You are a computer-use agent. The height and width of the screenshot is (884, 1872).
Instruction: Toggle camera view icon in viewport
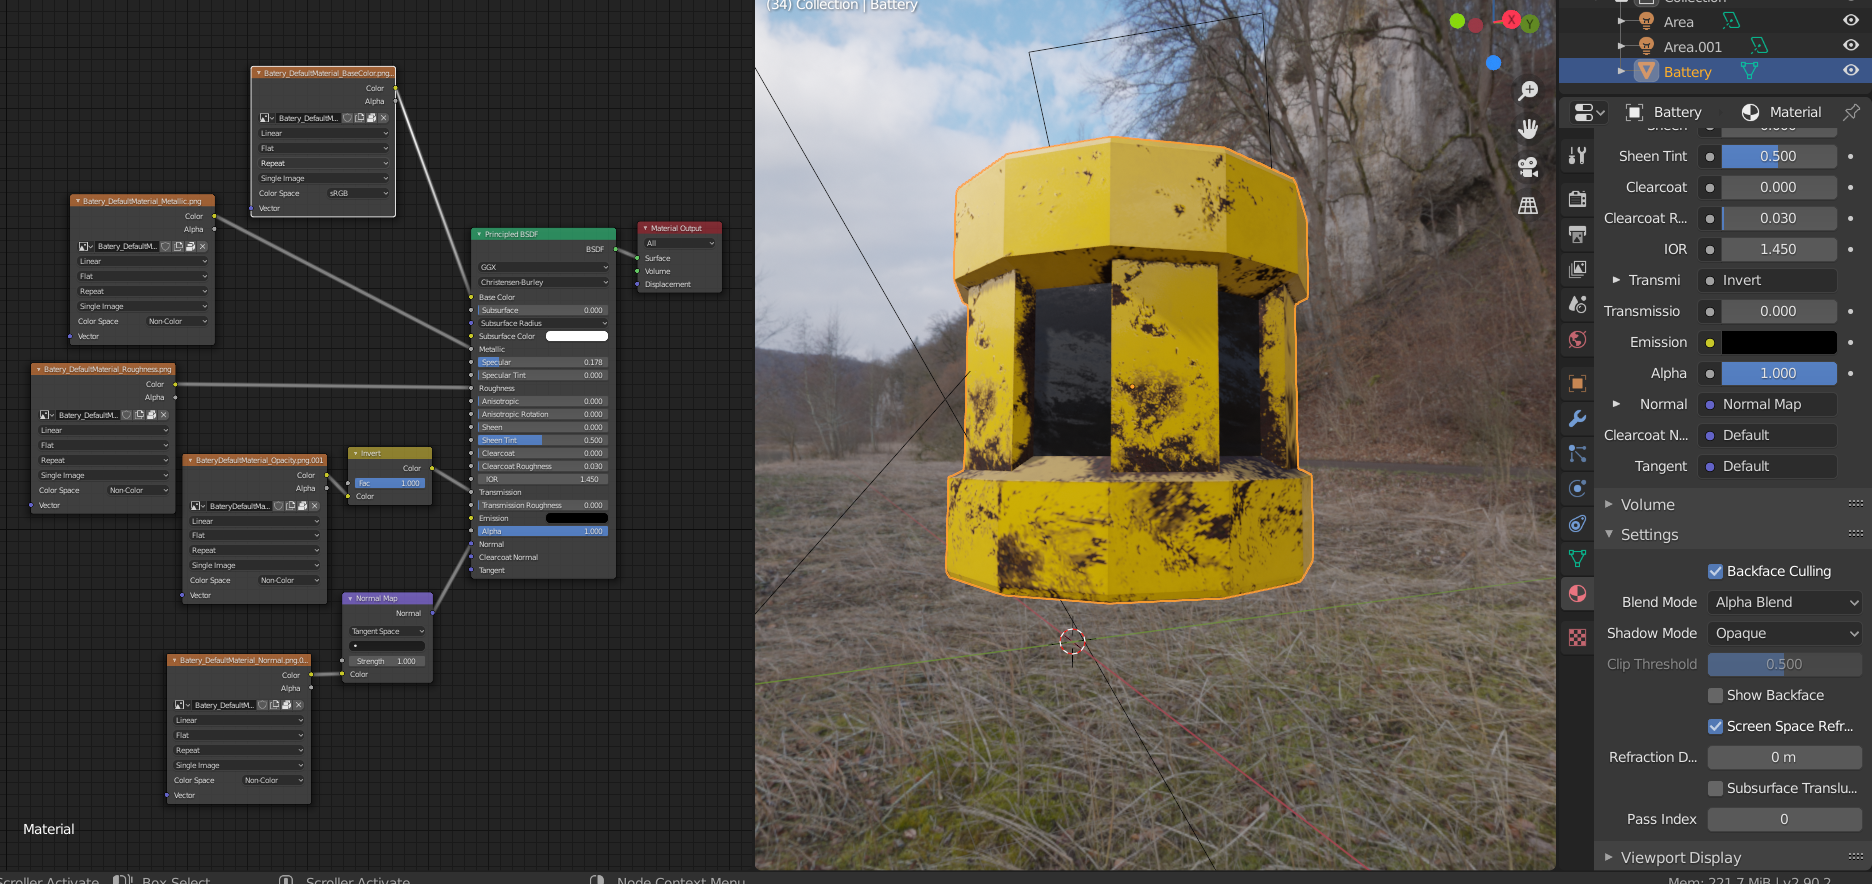1528,167
